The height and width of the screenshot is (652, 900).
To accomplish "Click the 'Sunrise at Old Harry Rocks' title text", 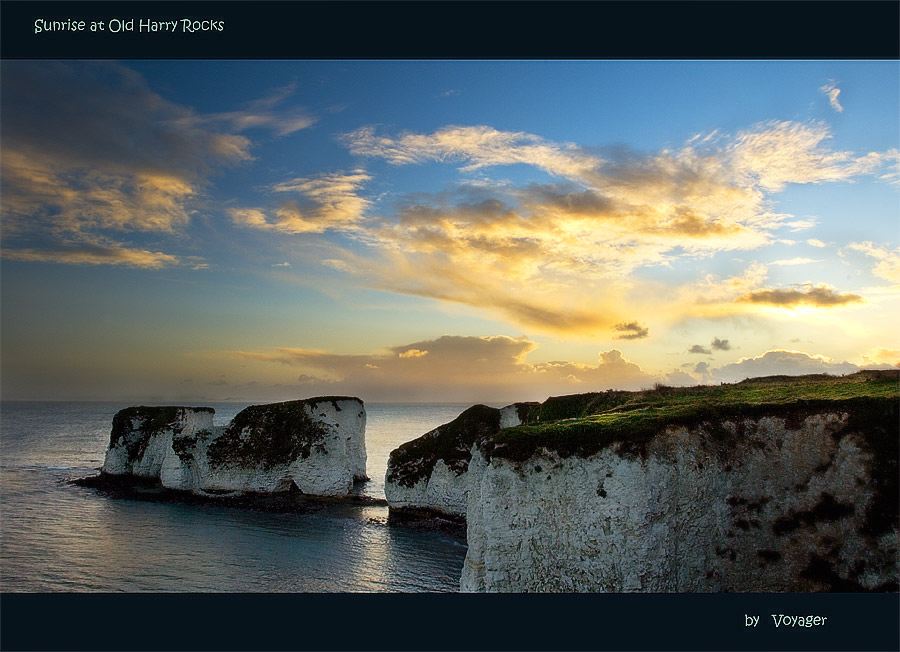I will [129, 26].
